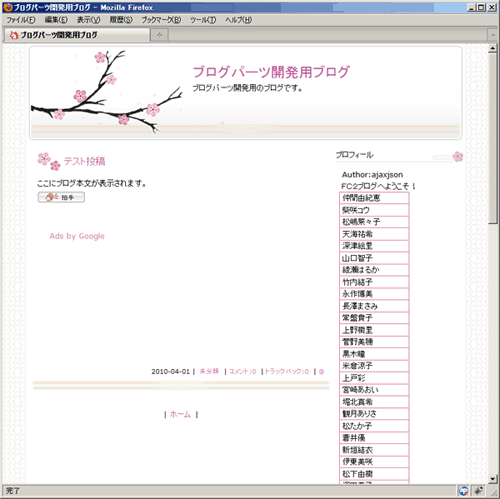Select 黒木瞳 in the name list

click(x=374, y=354)
